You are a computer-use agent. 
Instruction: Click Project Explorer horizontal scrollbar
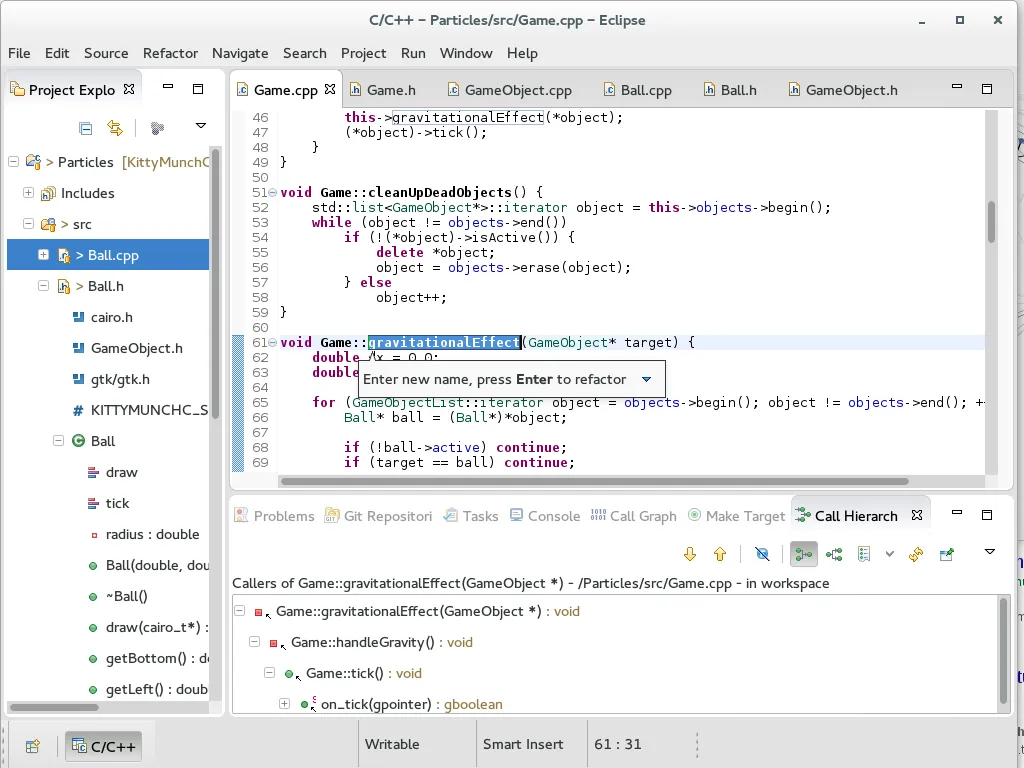point(54,707)
